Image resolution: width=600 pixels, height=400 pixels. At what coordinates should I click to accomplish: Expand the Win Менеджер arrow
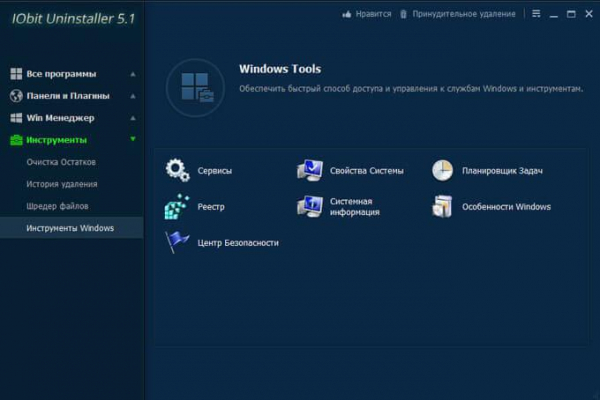(133, 118)
